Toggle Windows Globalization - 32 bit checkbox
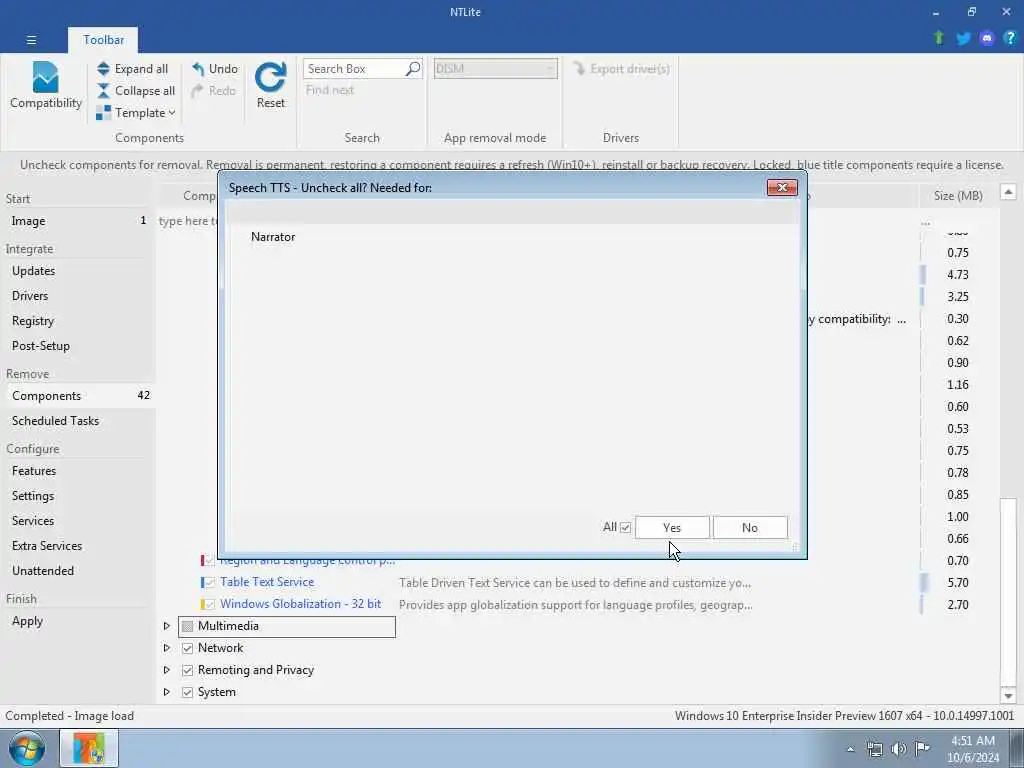Image resolution: width=1024 pixels, height=768 pixels. (x=209, y=605)
